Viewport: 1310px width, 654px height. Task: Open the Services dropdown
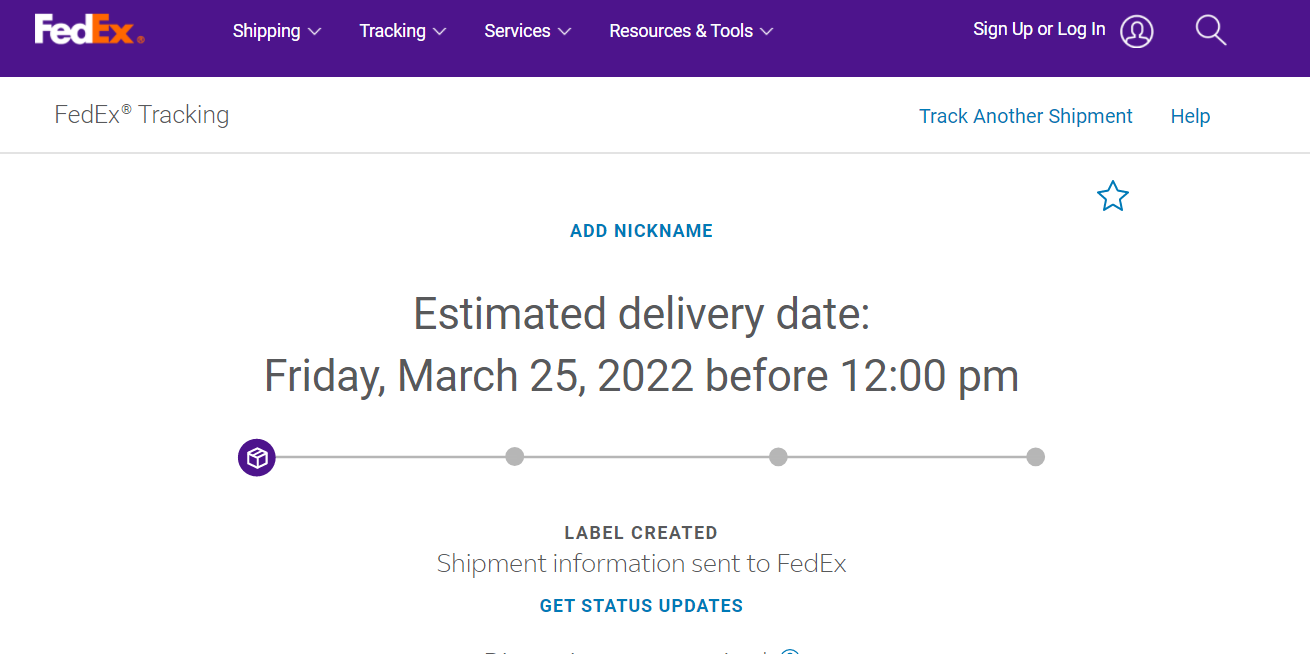click(527, 31)
